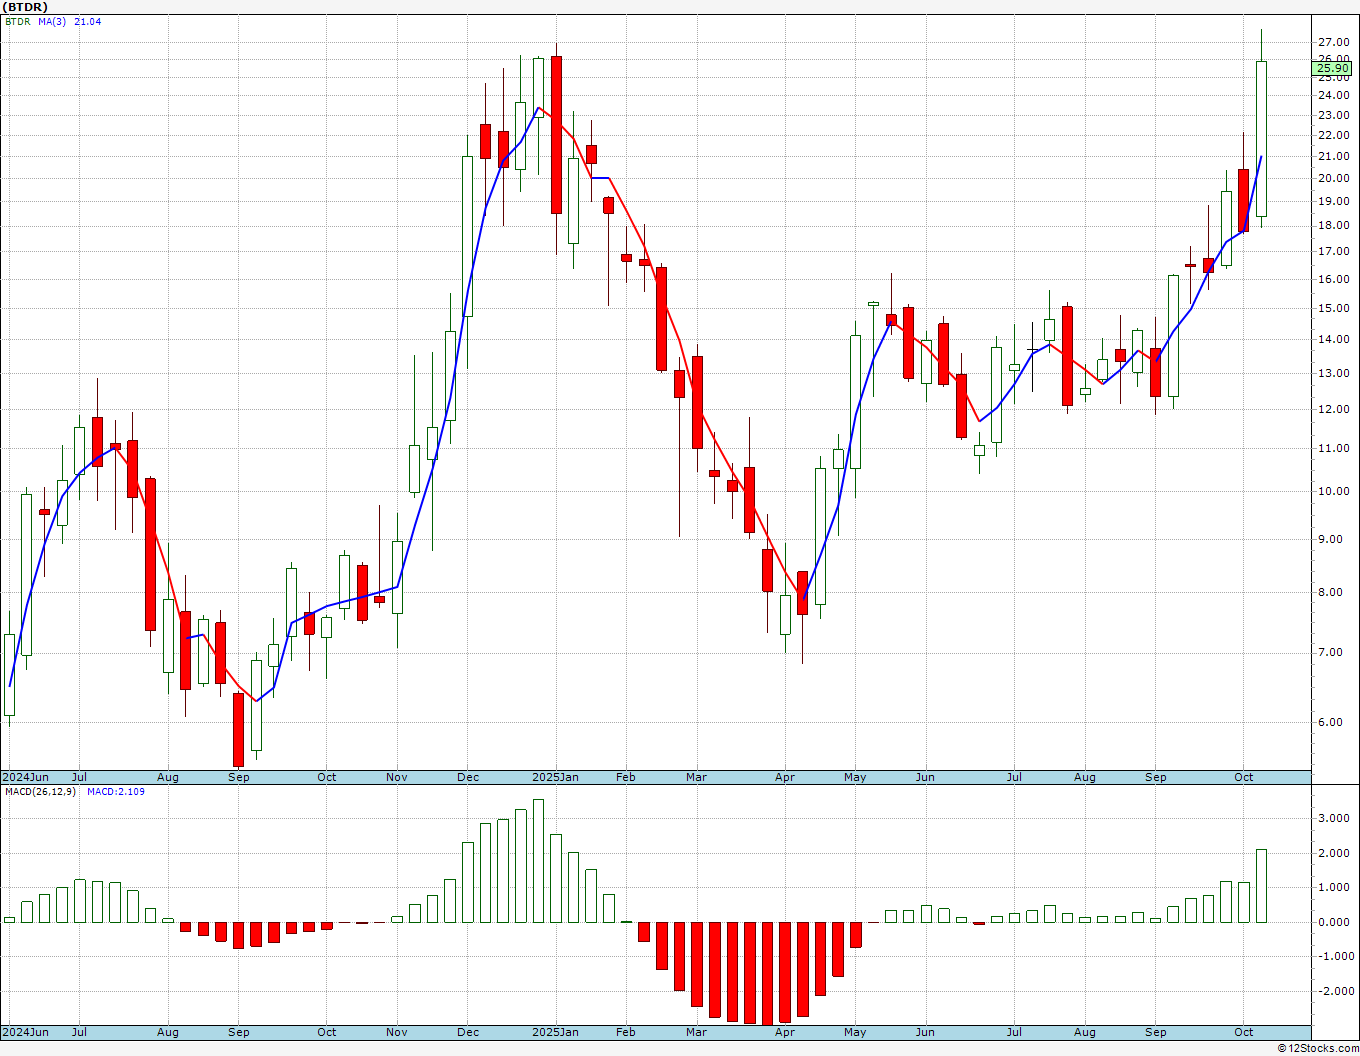Click the 14.00 price axis label
The width and height of the screenshot is (1360, 1056).
[x=1333, y=340]
